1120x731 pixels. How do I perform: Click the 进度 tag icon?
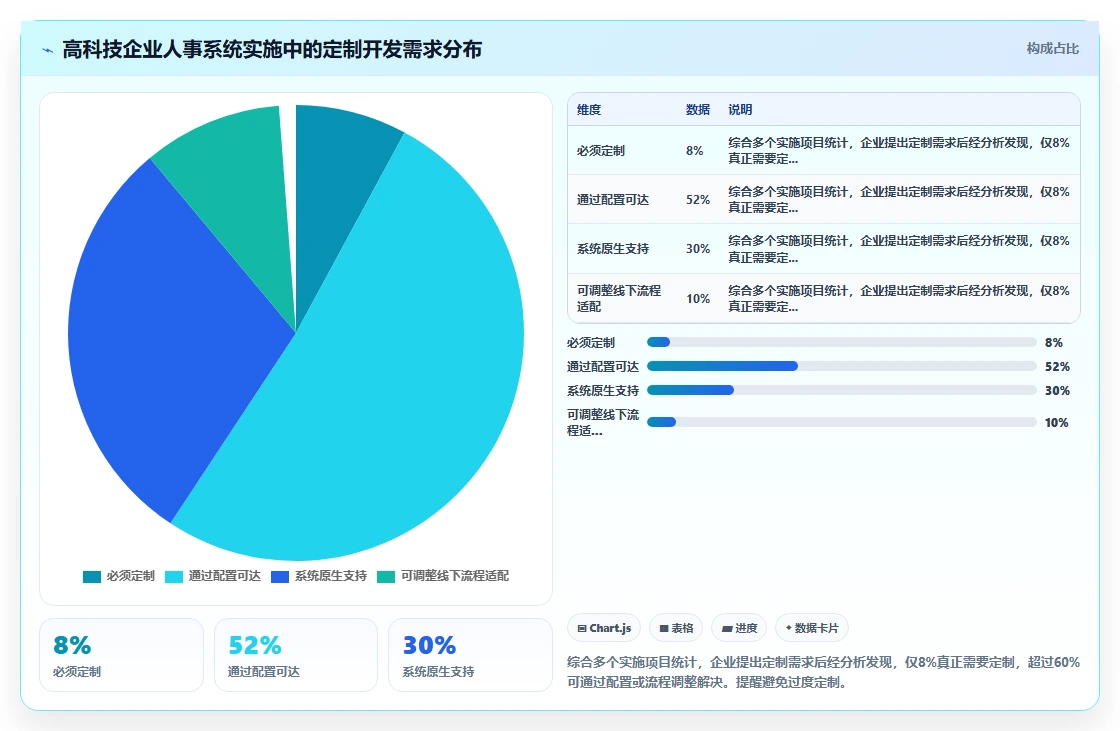tap(727, 628)
